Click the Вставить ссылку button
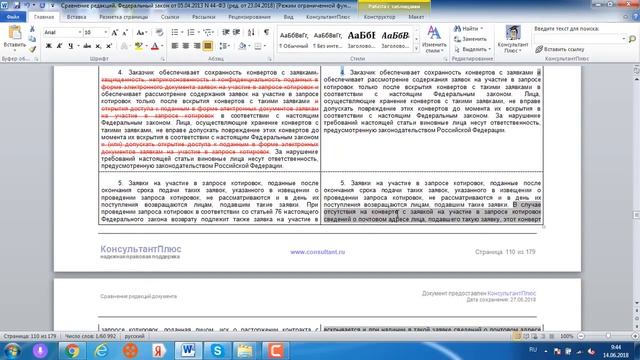The height and width of the screenshot is (360, 640). pyautogui.click(x=560, y=49)
